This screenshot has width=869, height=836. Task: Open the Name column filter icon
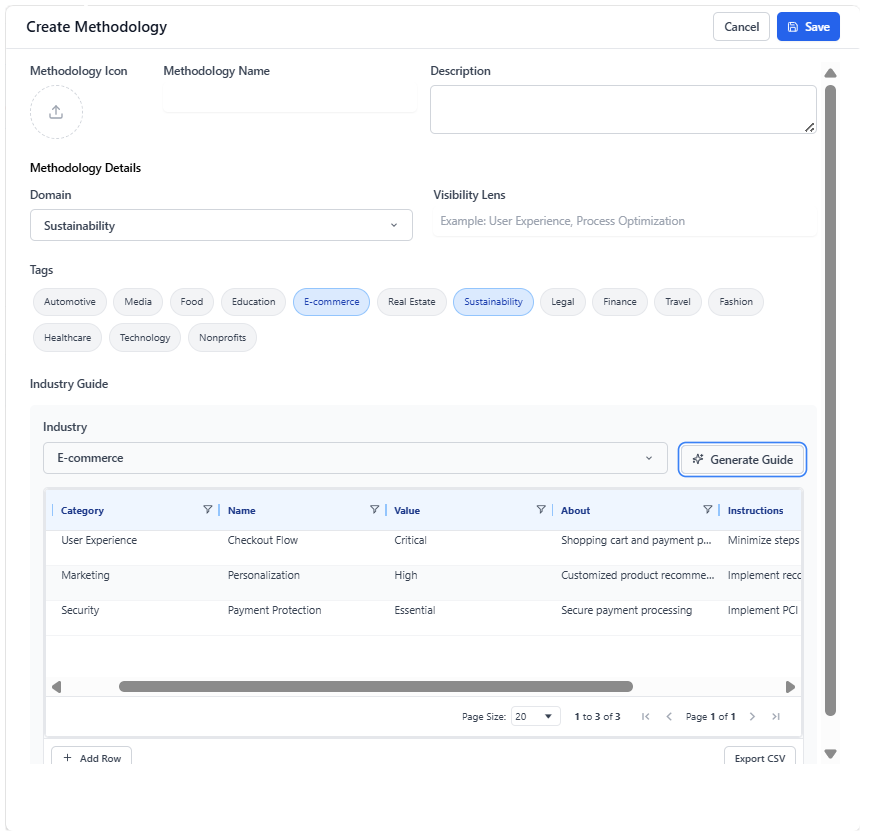(374, 510)
